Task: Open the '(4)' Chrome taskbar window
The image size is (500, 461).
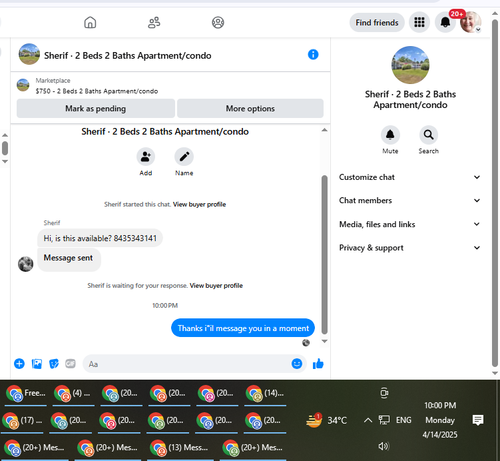Action: point(73,394)
